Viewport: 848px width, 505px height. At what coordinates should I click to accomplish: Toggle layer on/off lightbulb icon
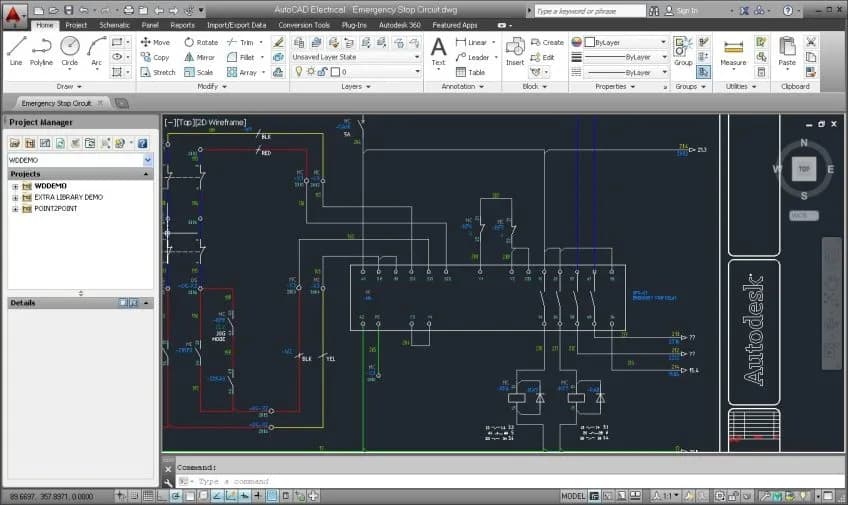298,72
